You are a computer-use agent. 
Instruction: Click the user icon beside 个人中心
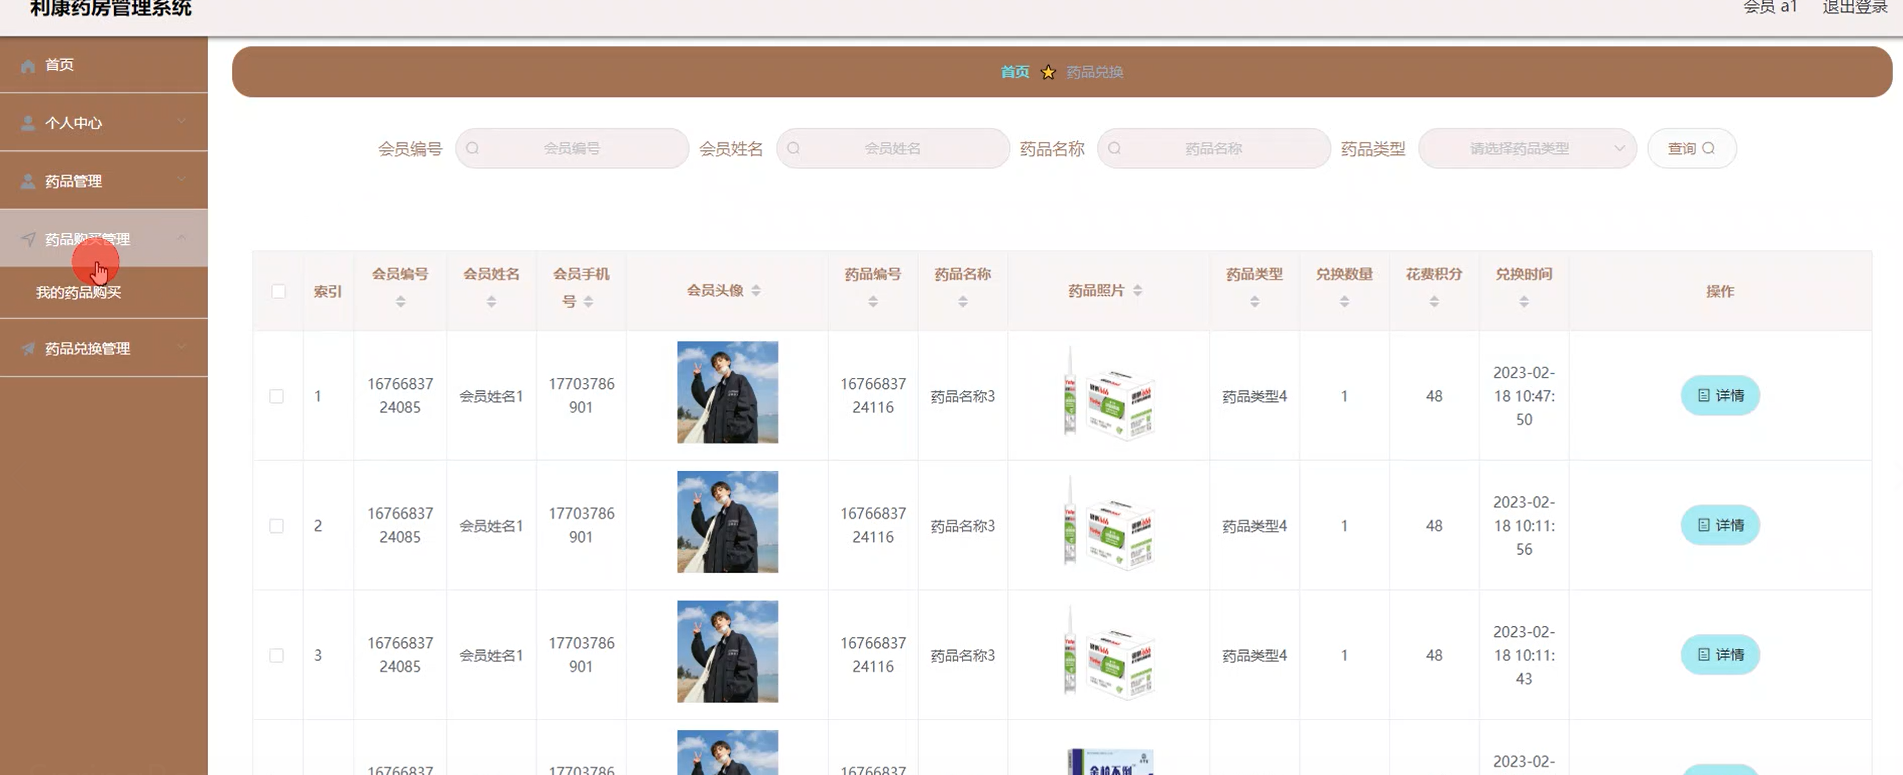point(28,123)
